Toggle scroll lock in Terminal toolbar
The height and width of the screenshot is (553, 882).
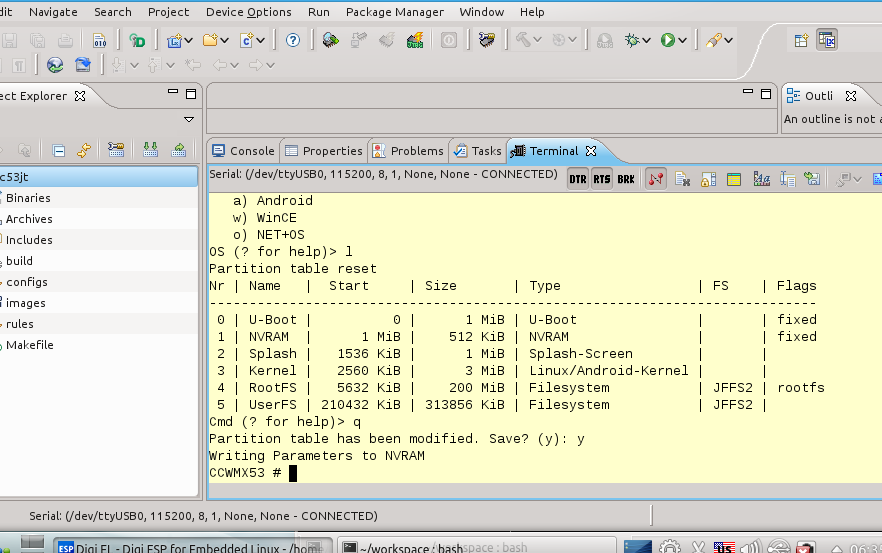(x=708, y=179)
